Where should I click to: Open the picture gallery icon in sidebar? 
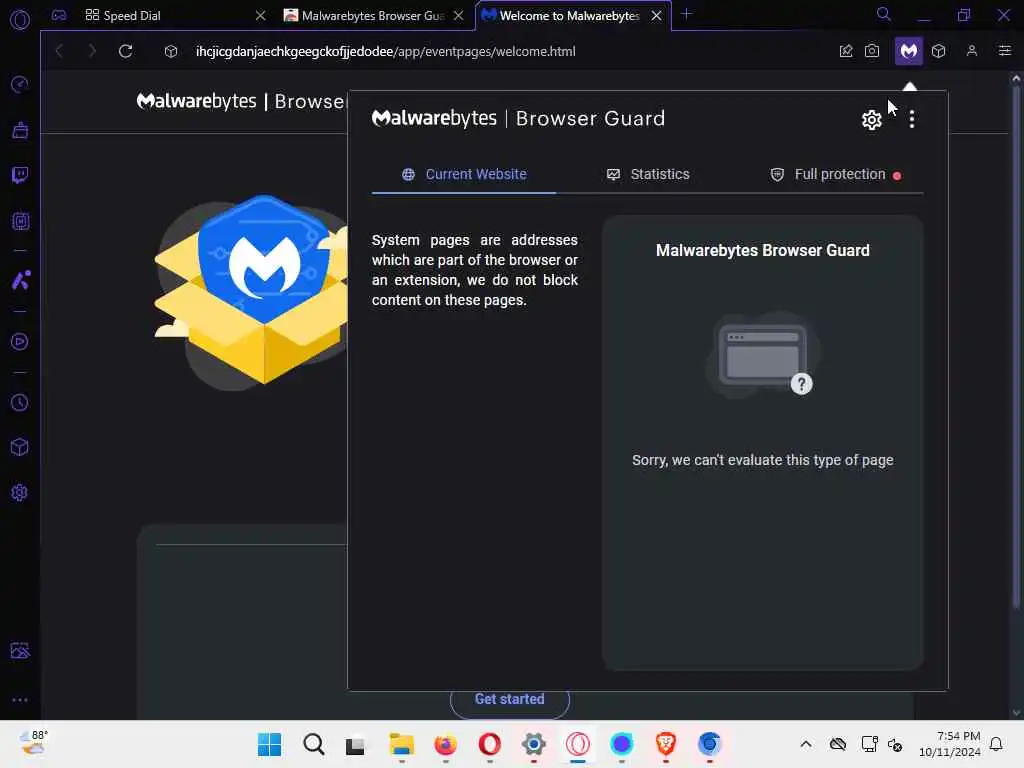[x=20, y=650]
